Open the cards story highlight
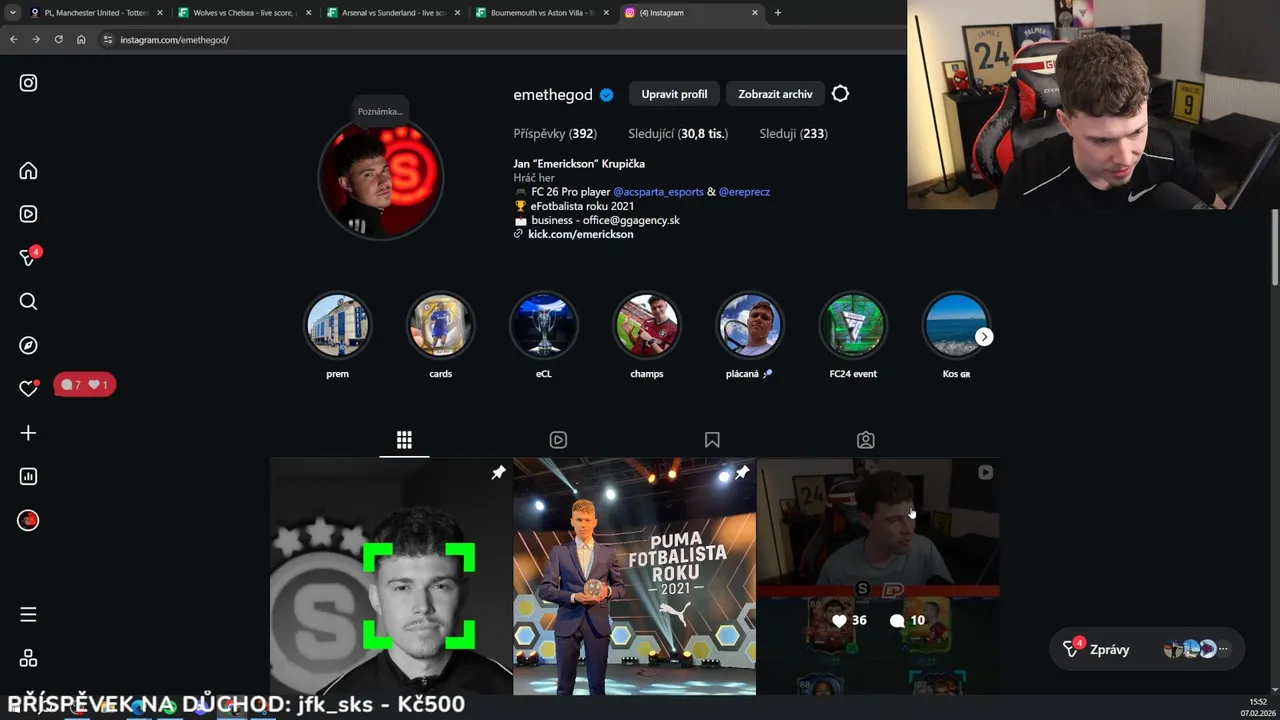Image resolution: width=1280 pixels, height=720 pixels. point(441,326)
